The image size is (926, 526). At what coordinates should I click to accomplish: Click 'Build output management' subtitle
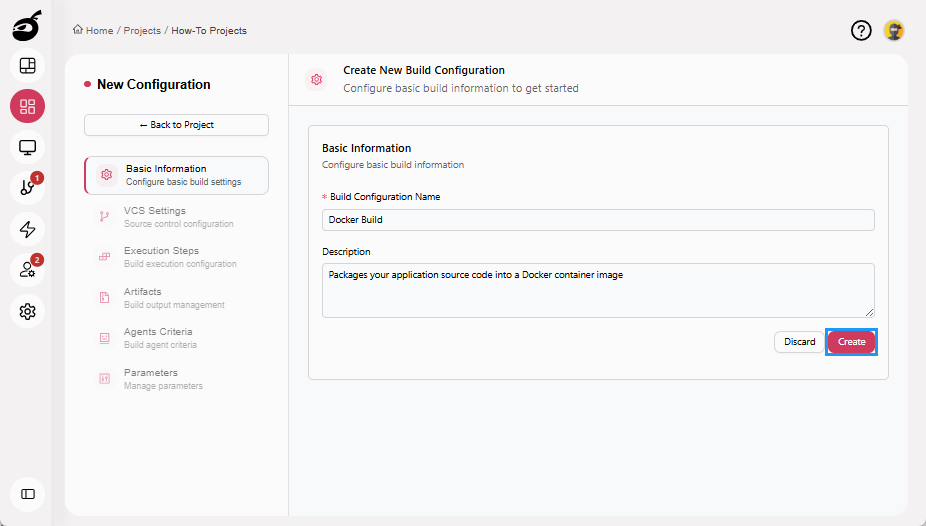point(174,305)
